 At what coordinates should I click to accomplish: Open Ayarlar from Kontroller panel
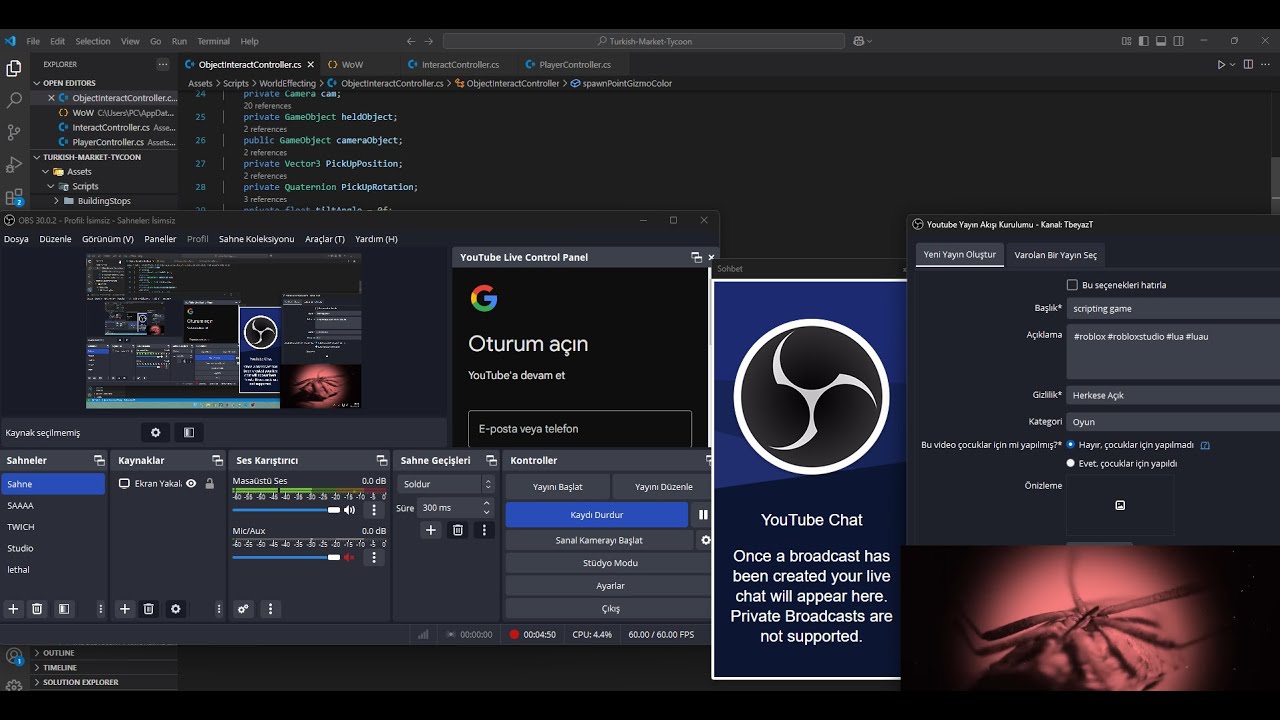[x=610, y=586]
